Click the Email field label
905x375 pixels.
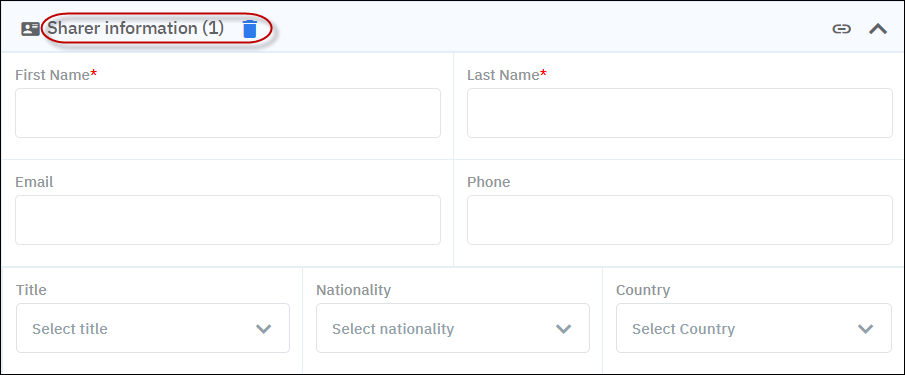(34, 182)
